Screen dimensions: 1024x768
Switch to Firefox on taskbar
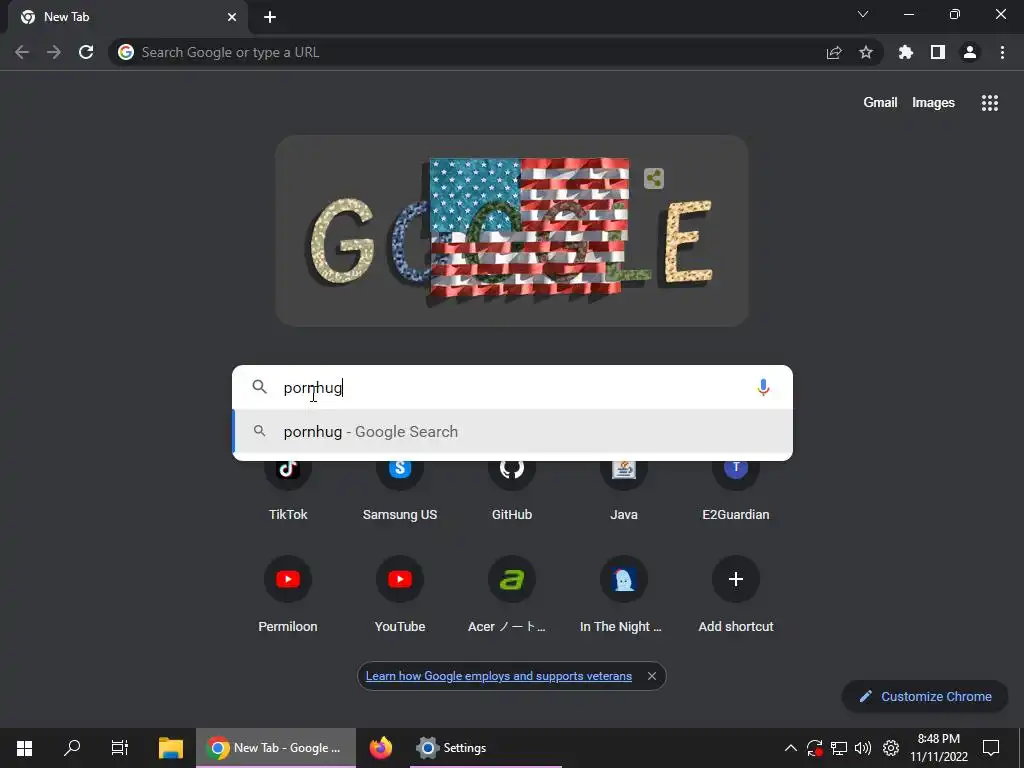(x=381, y=748)
